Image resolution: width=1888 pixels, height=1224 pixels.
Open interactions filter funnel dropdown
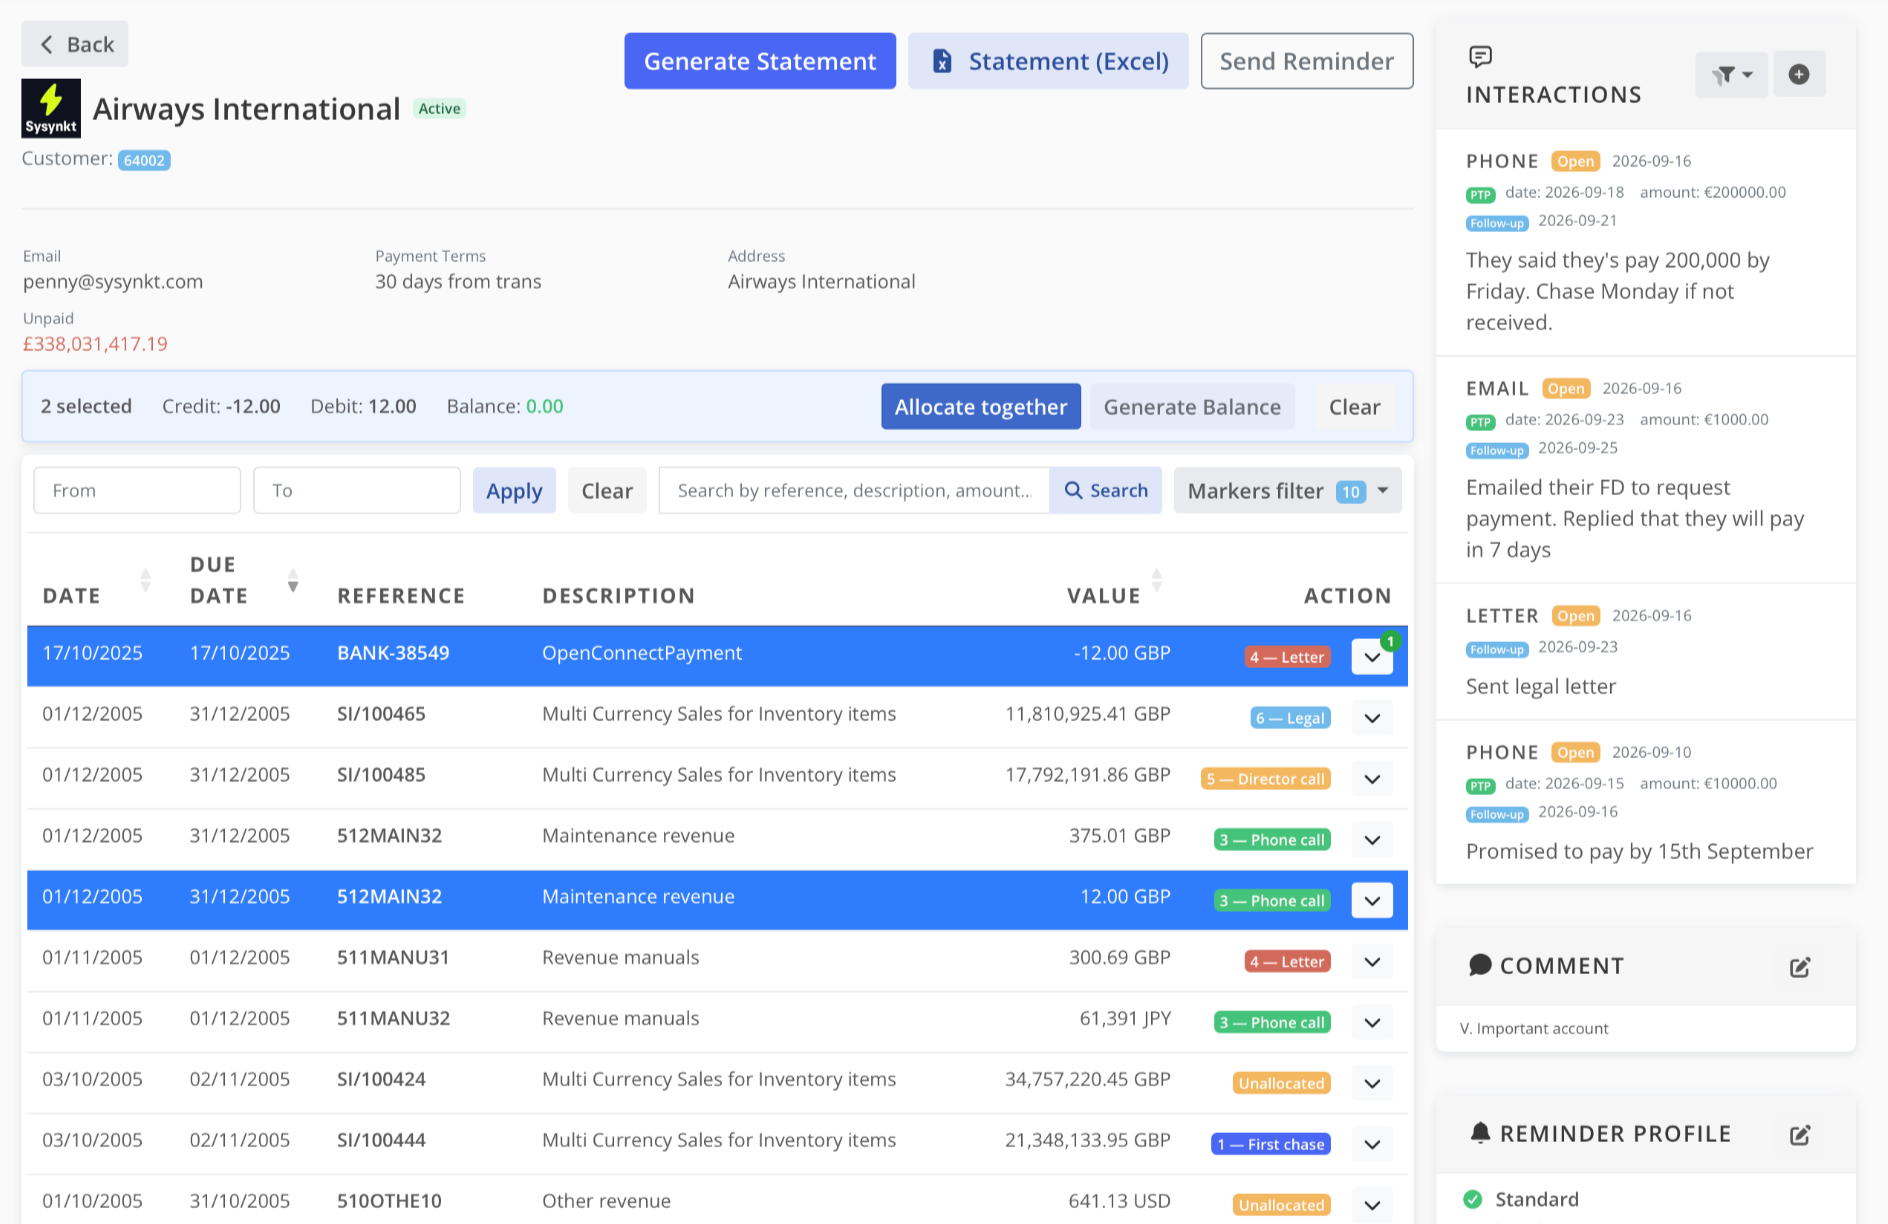pyautogui.click(x=1731, y=75)
